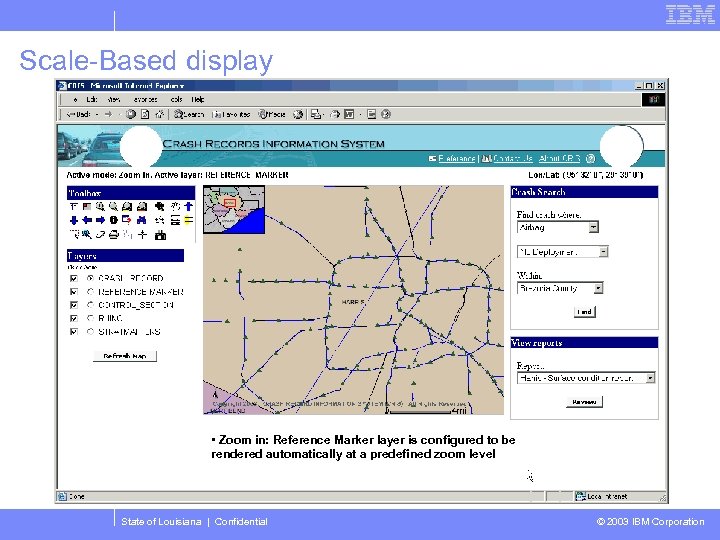
Task: Click the browser History icon
Action: click(x=298, y=114)
